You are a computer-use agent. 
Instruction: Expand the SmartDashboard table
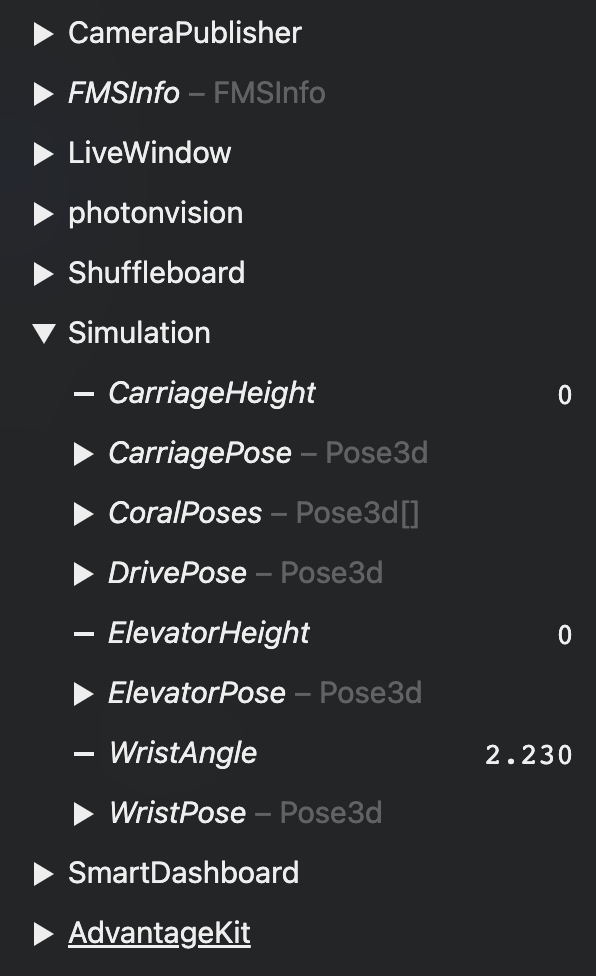coord(43,874)
